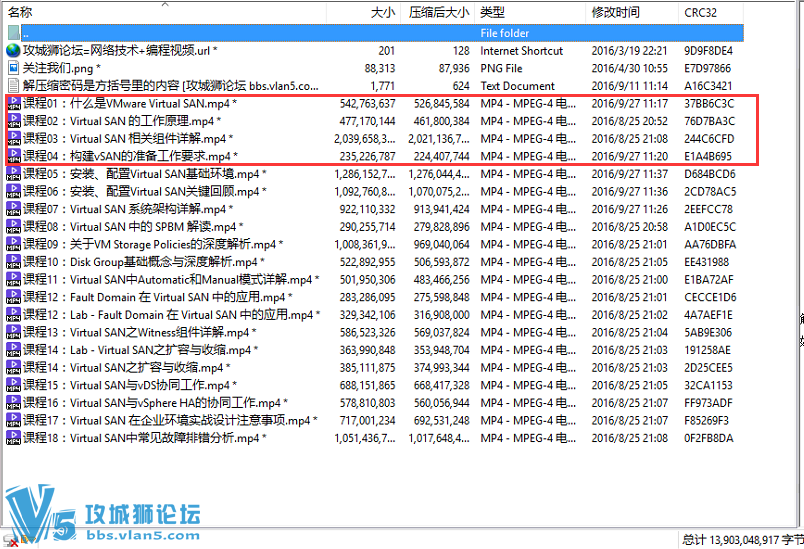Select 课程17：Virtual SAN 在企业环境实战设计注意事项.mp4
The height and width of the screenshot is (549, 804).
(170, 420)
